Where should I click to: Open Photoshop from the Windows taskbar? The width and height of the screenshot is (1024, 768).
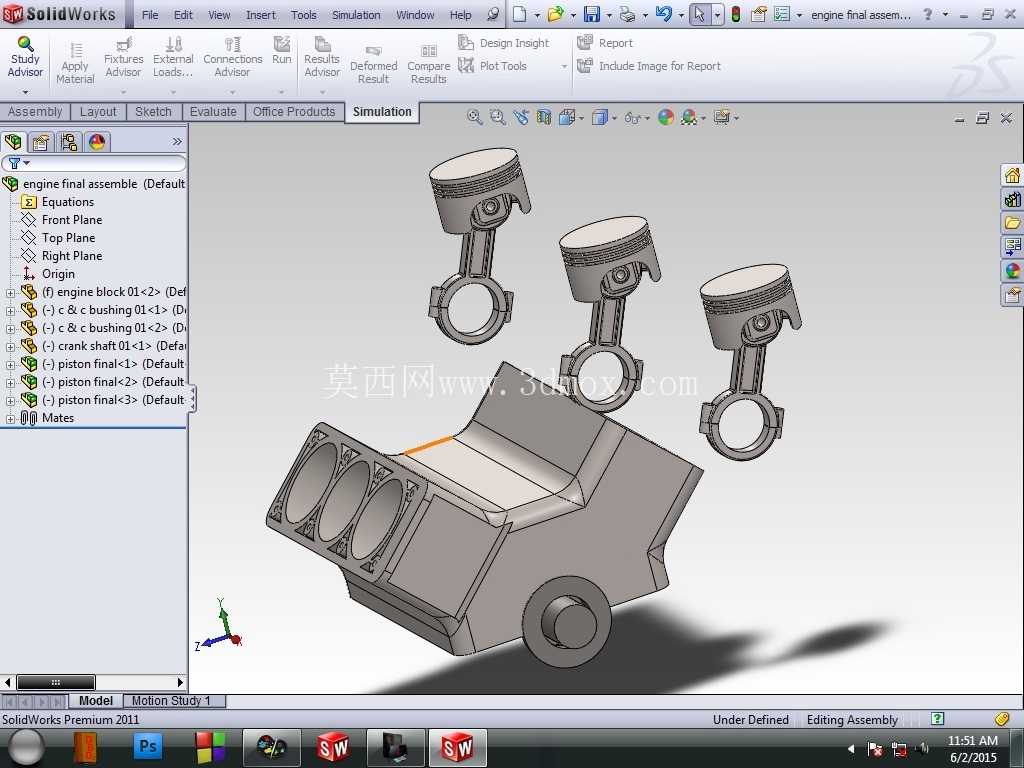coord(148,747)
